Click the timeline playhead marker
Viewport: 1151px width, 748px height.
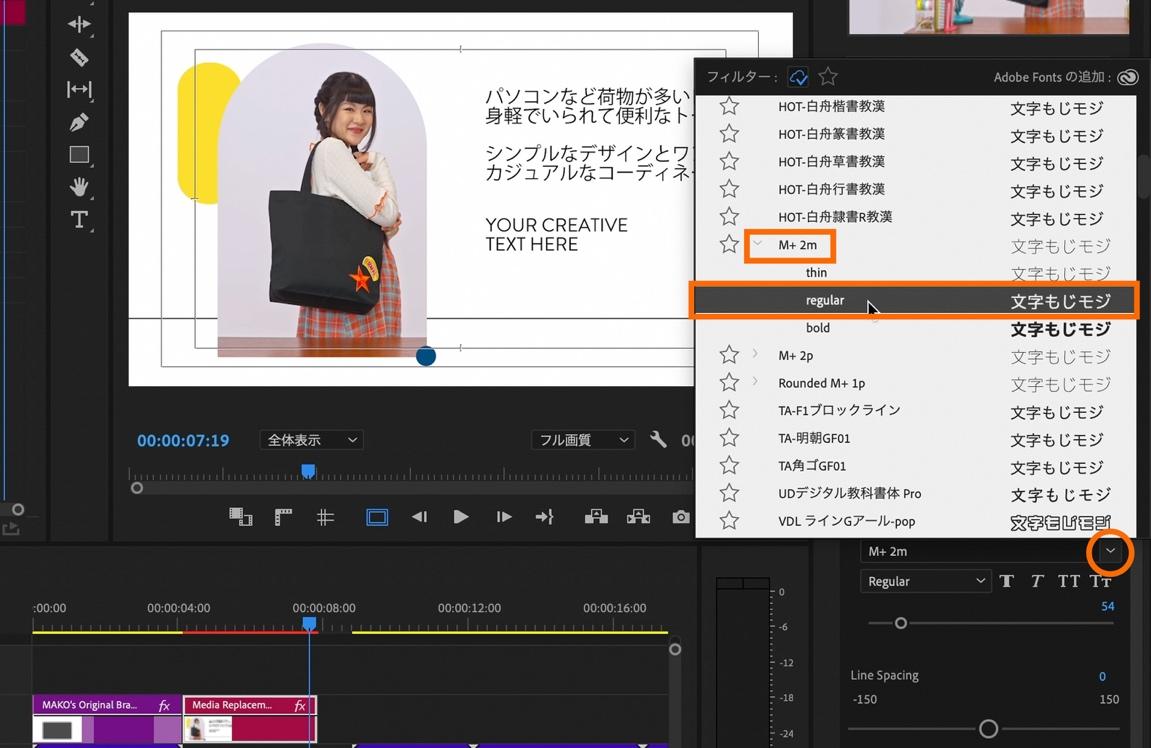[310, 624]
